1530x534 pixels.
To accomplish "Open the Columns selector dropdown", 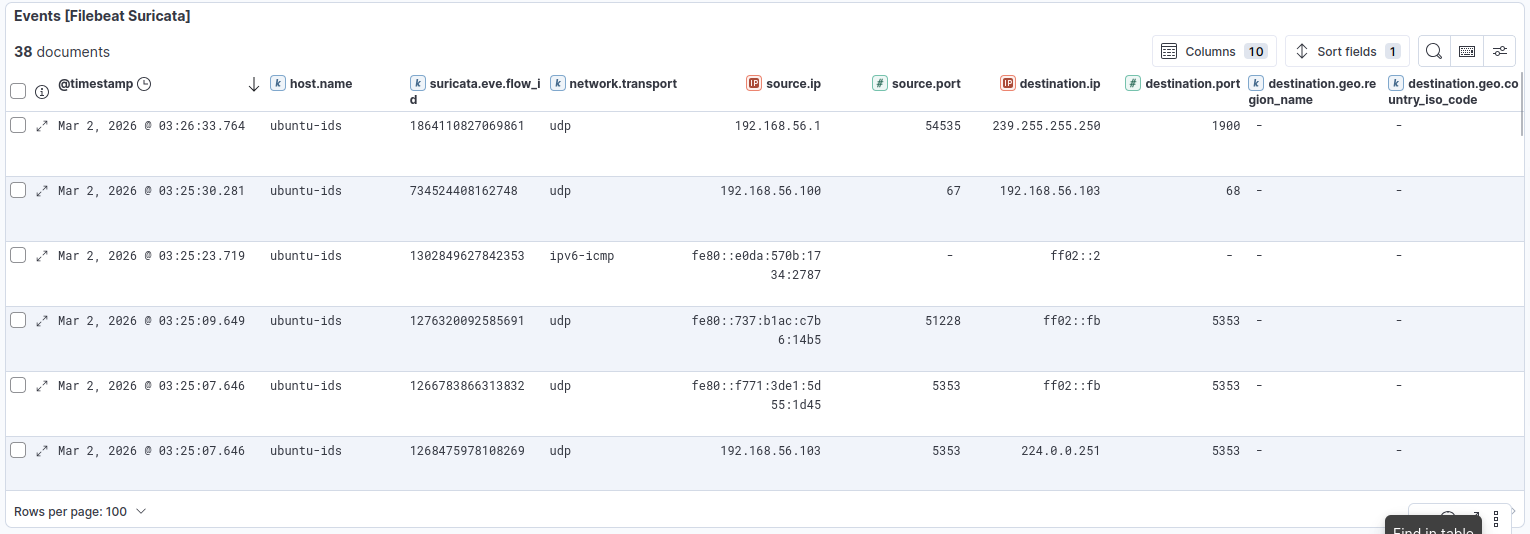I will pos(1214,51).
